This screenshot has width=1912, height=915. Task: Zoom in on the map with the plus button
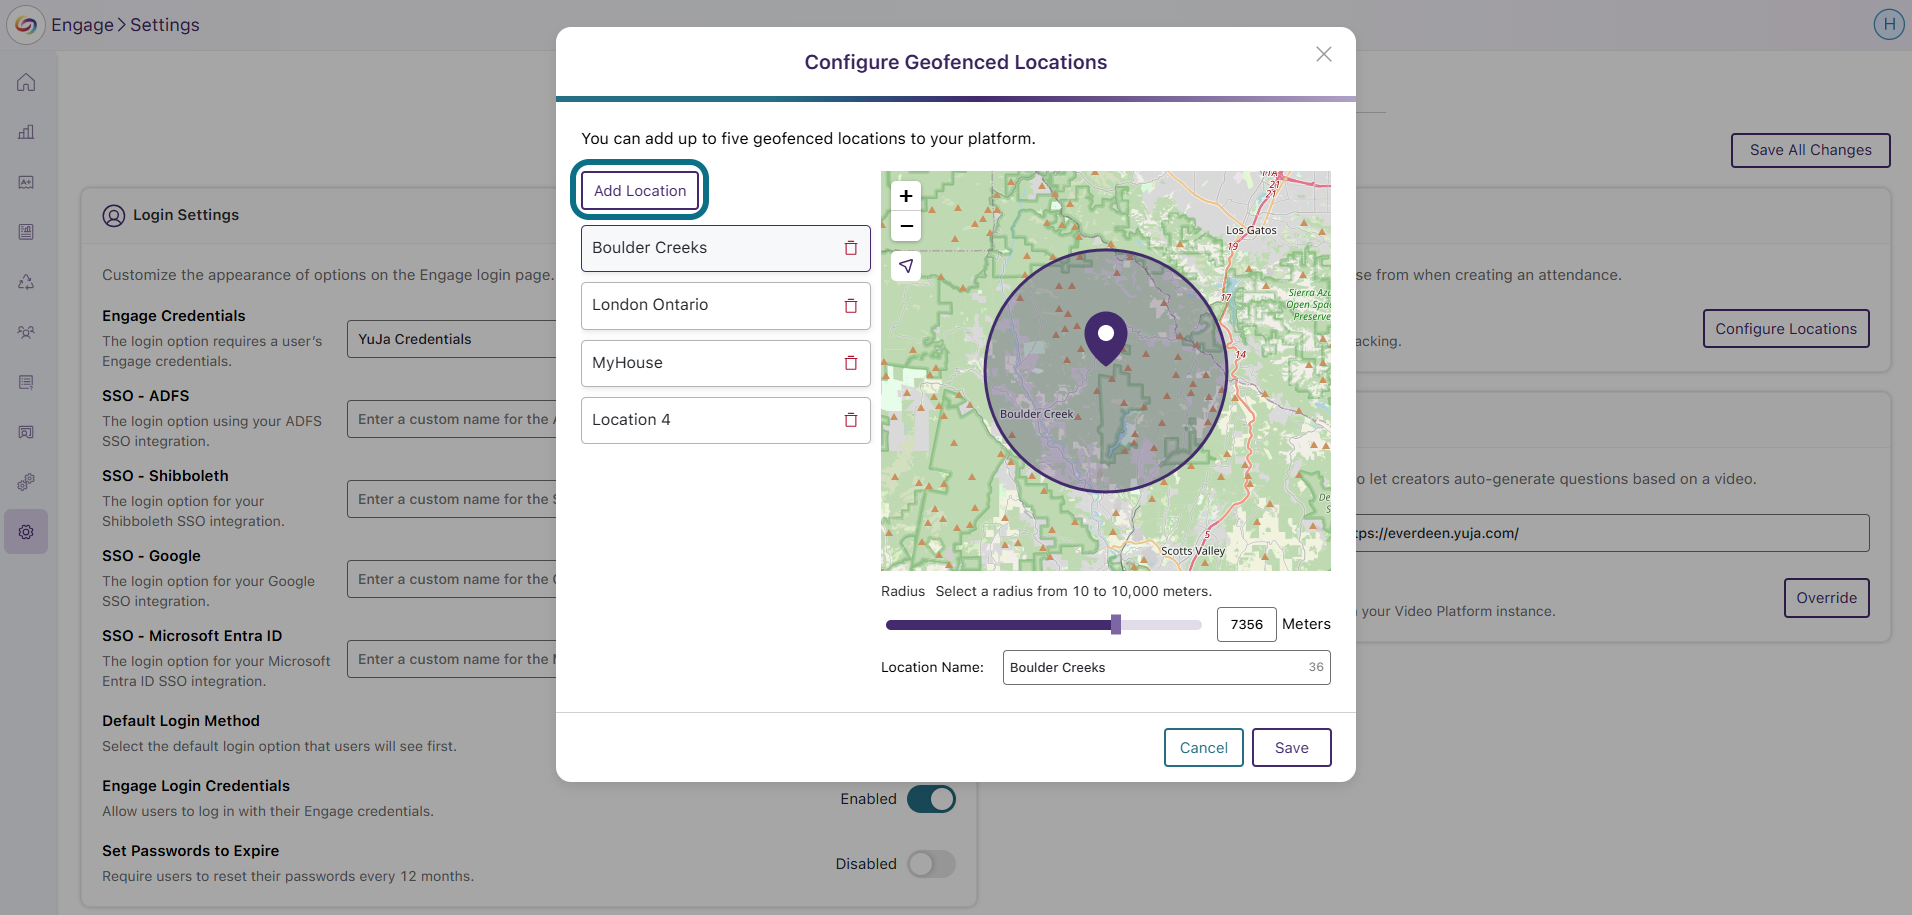click(905, 196)
